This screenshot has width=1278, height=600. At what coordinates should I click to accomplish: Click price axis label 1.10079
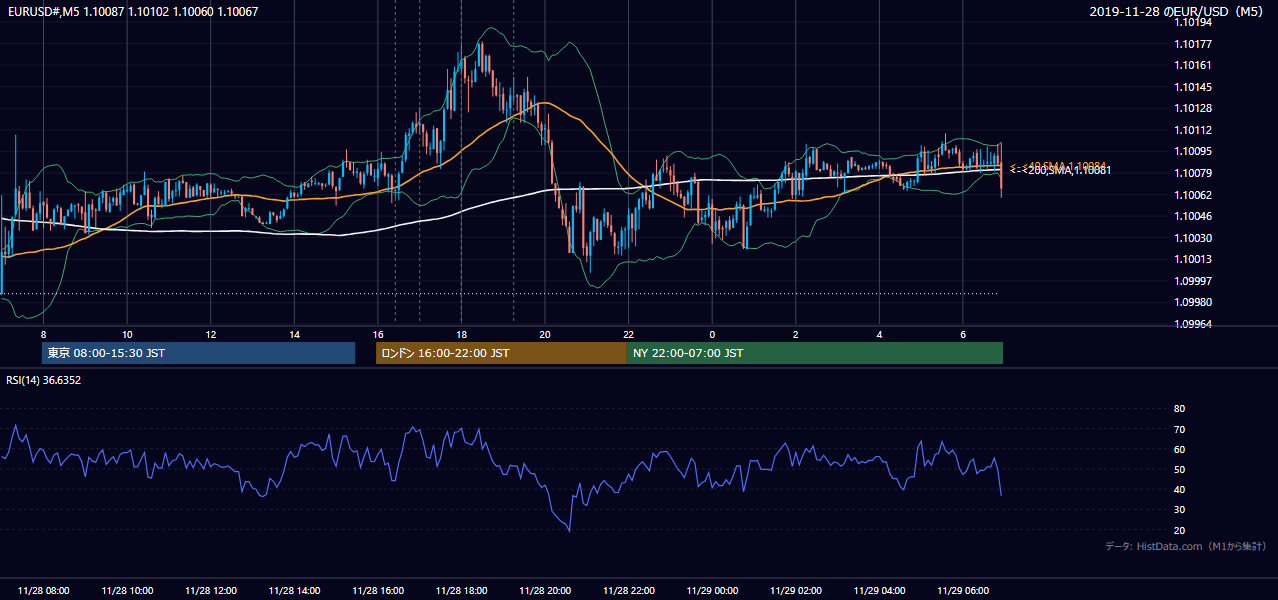point(1192,173)
